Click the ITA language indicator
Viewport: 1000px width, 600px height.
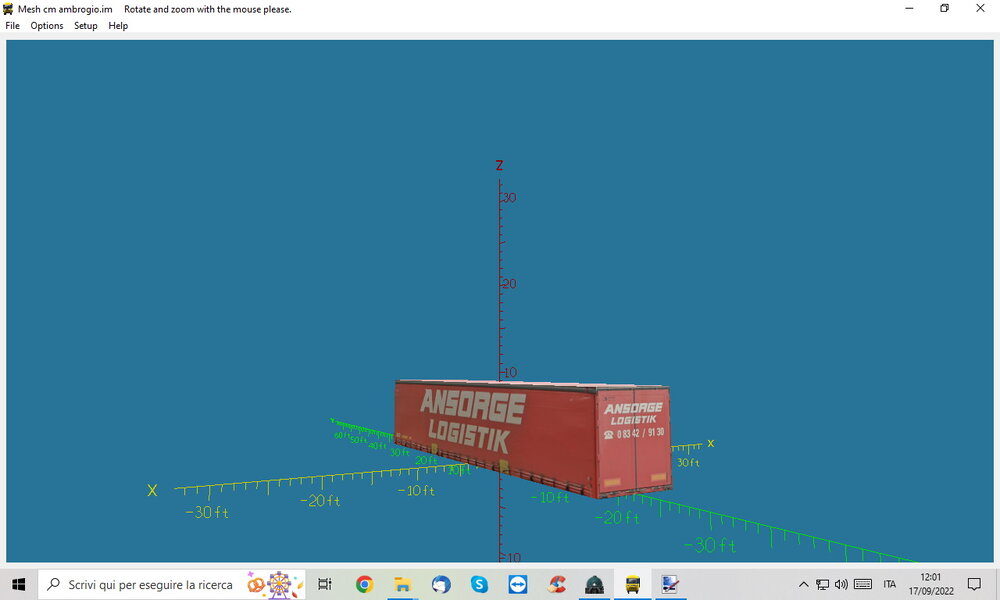[x=890, y=584]
